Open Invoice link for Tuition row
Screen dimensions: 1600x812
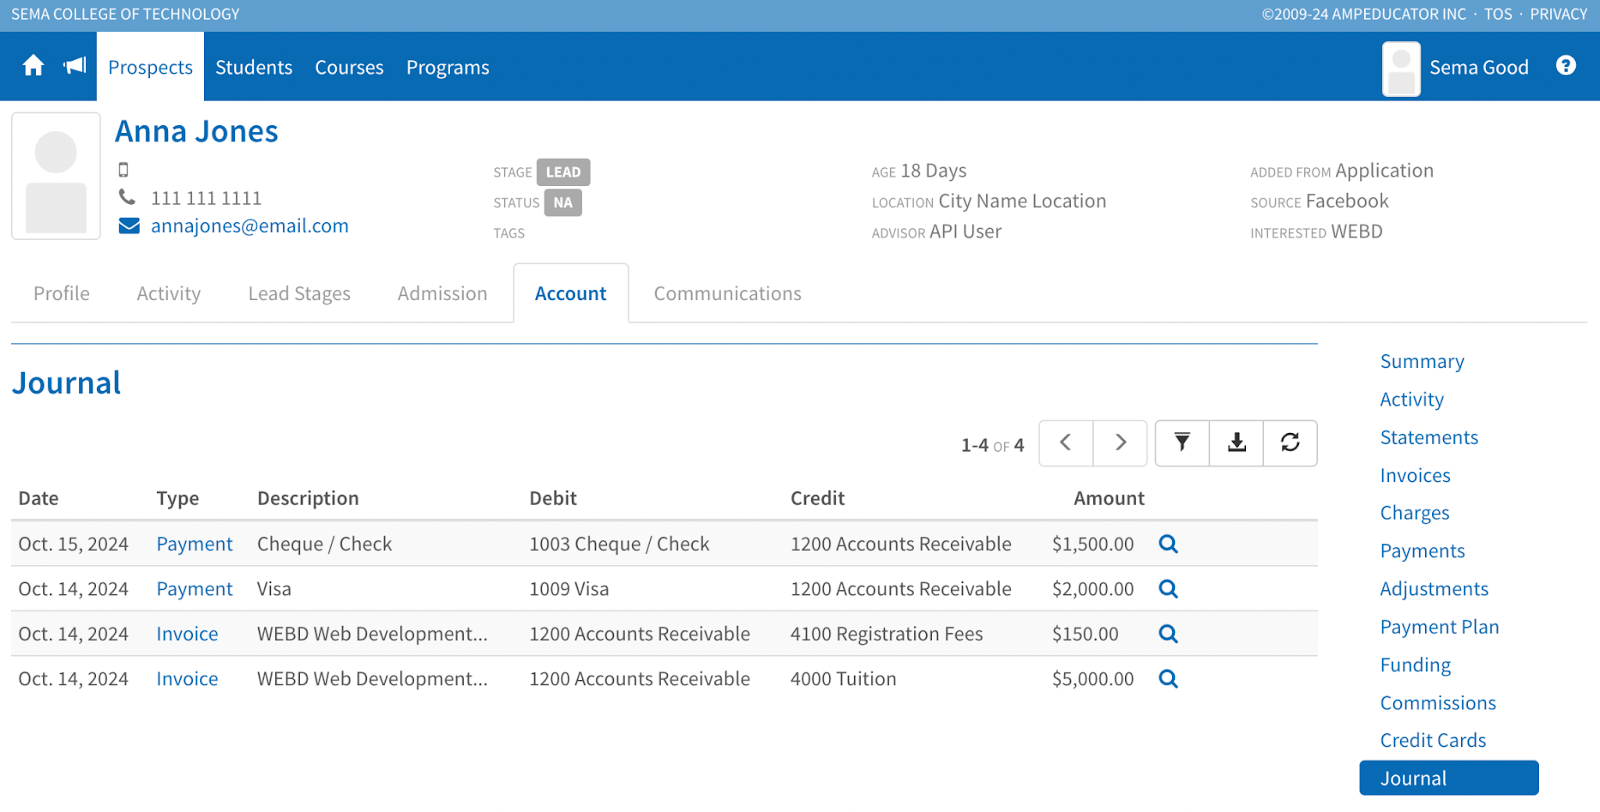click(187, 679)
